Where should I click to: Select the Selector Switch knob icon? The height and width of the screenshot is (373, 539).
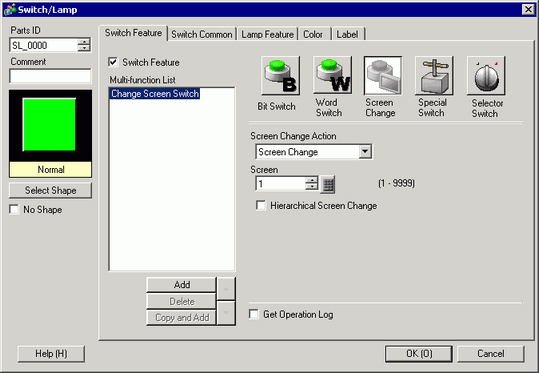click(x=486, y=76)
